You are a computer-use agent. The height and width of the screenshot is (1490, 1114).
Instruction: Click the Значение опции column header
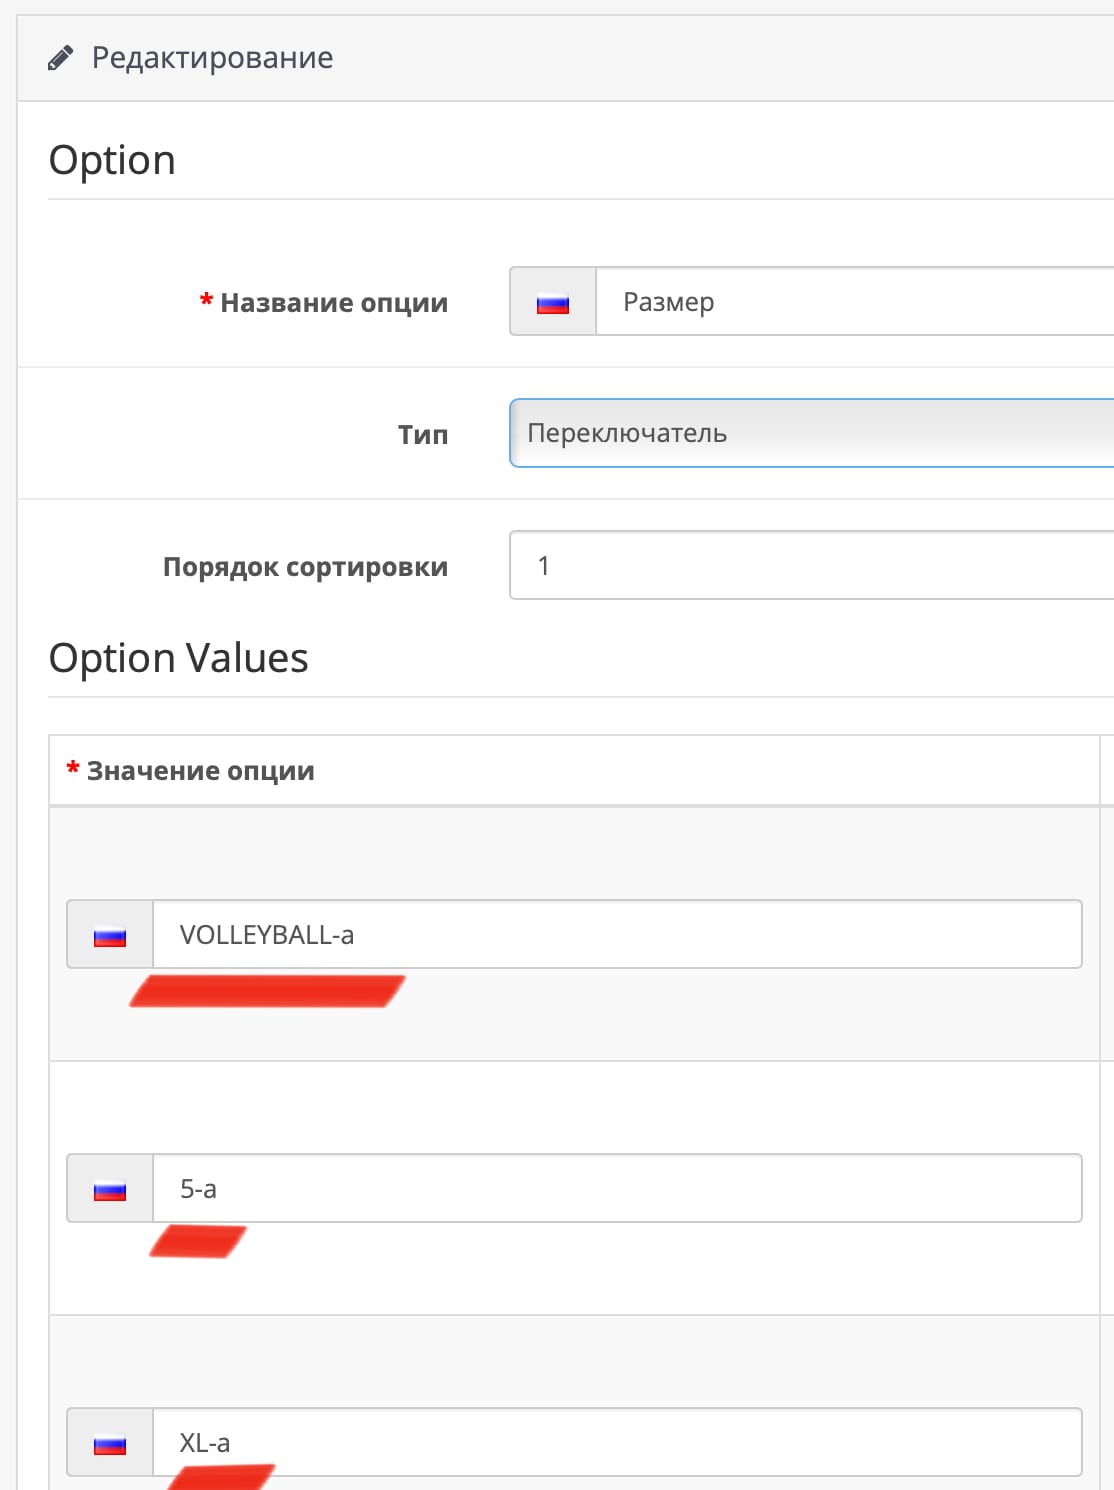200,771
